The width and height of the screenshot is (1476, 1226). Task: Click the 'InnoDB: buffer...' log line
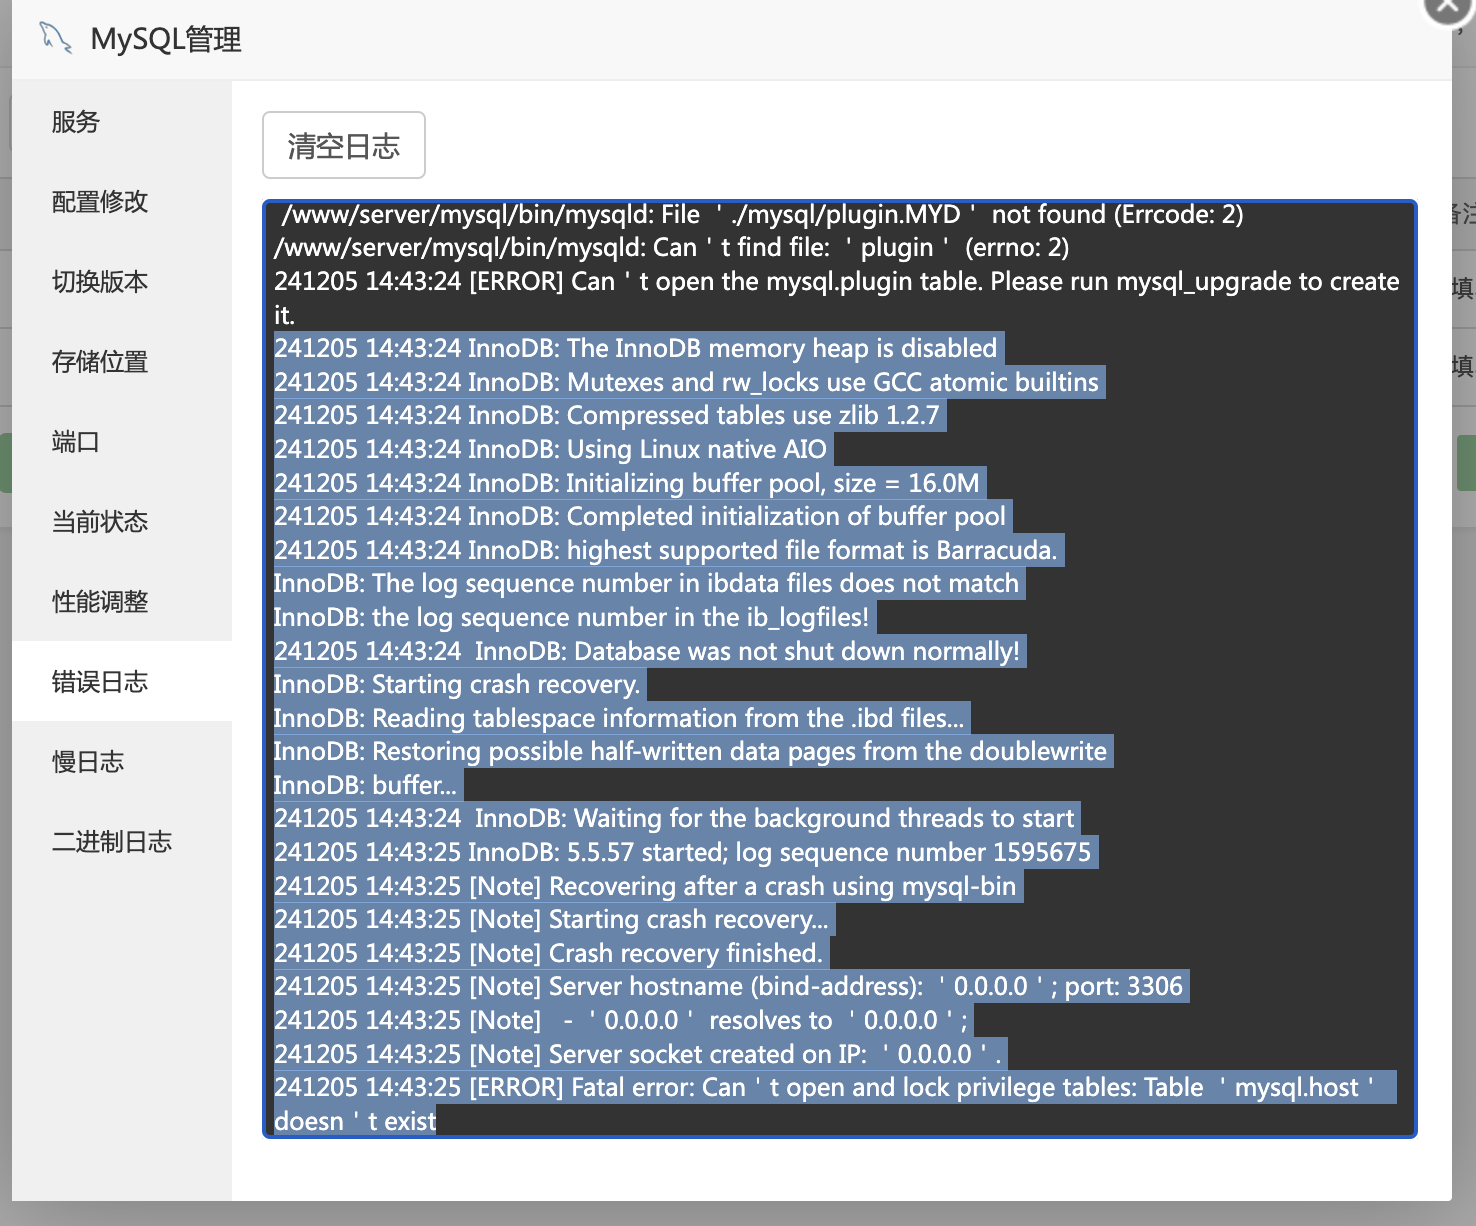pos(365,785)
